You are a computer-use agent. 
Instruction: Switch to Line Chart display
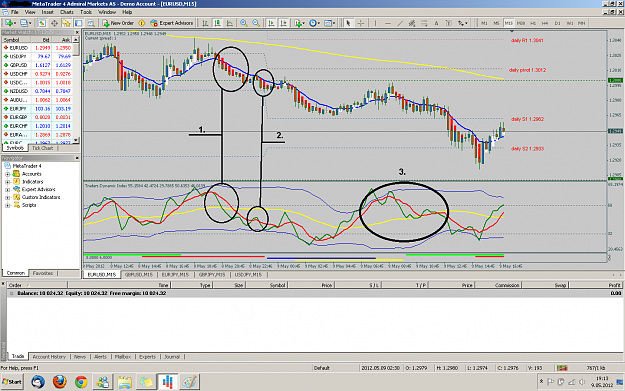[x=230, y=23]
